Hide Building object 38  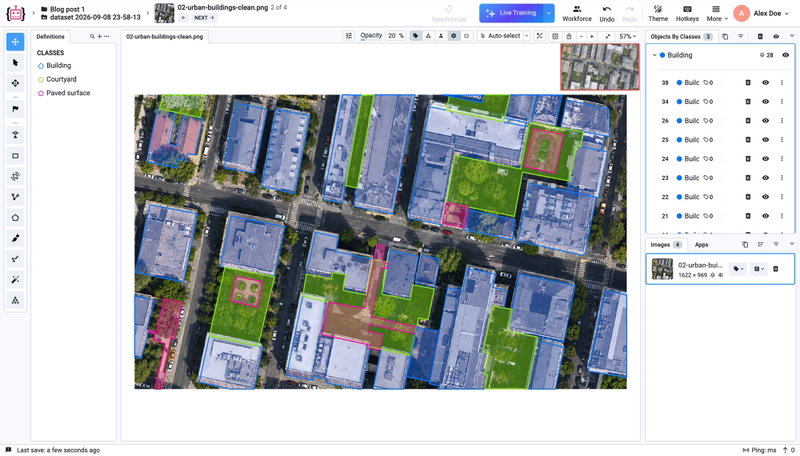click(765, 83)
